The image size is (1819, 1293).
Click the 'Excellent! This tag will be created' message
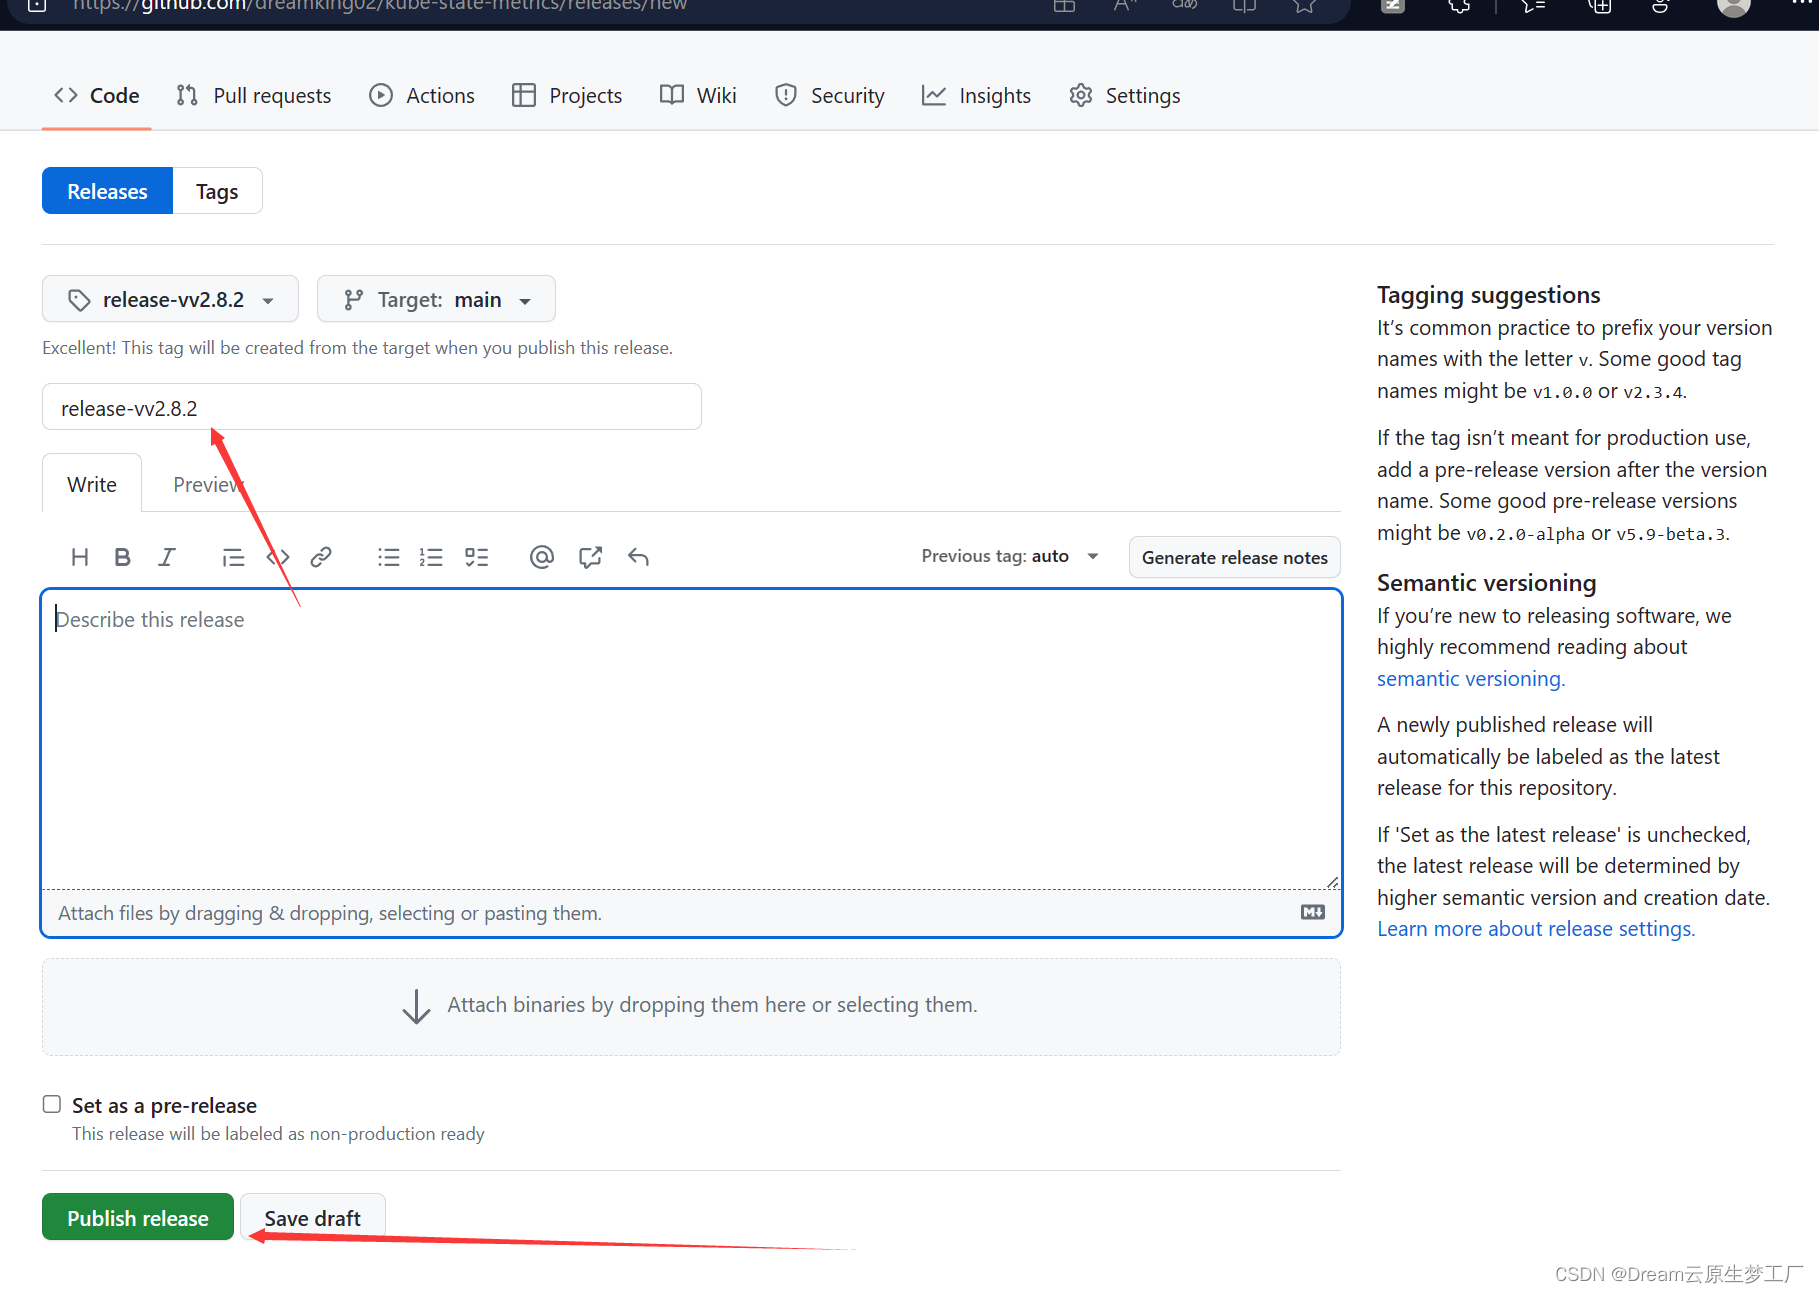(357, 348)
